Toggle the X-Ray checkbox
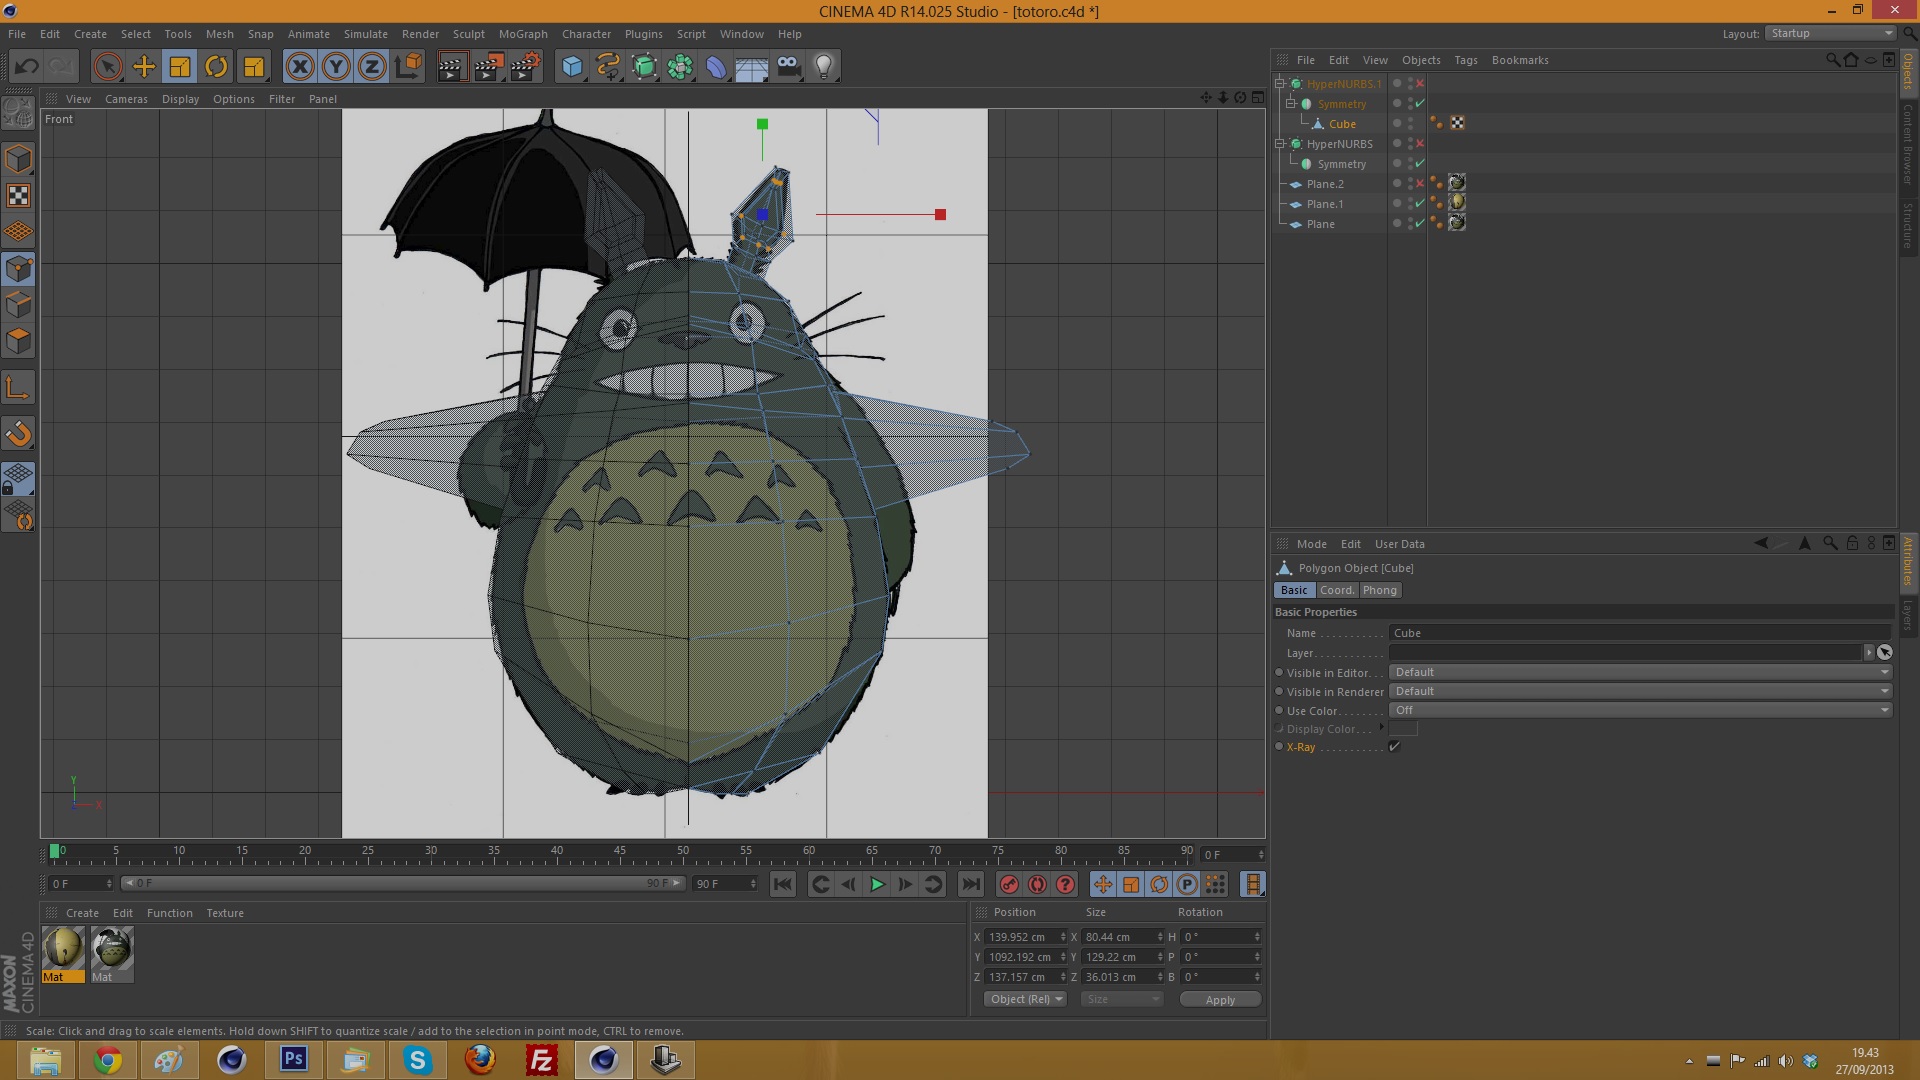Viewport: 1920px width, 1080px height. coord(1394,747)
